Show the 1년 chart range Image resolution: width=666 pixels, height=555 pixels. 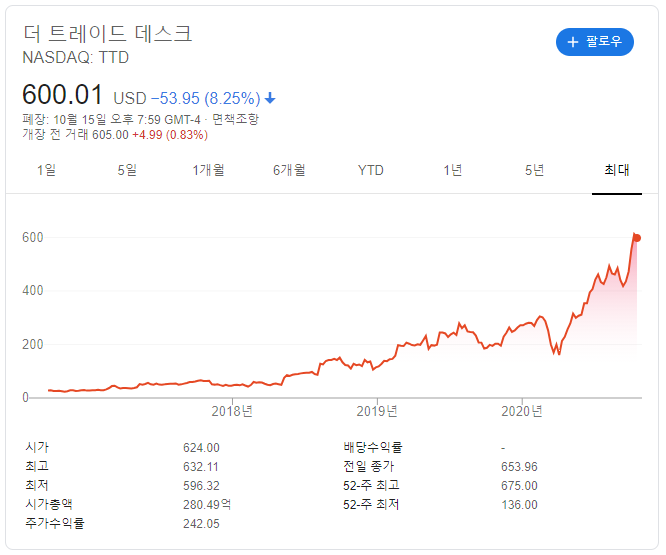click(x=452, y=170)
